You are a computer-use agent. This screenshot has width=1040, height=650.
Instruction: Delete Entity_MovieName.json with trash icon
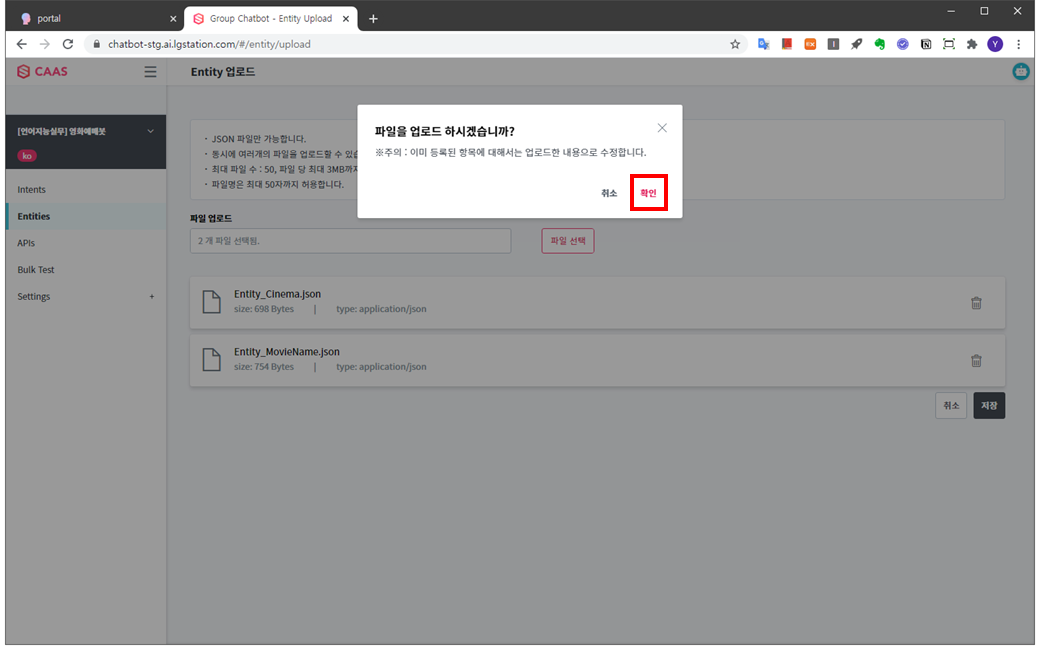(976, 361)
